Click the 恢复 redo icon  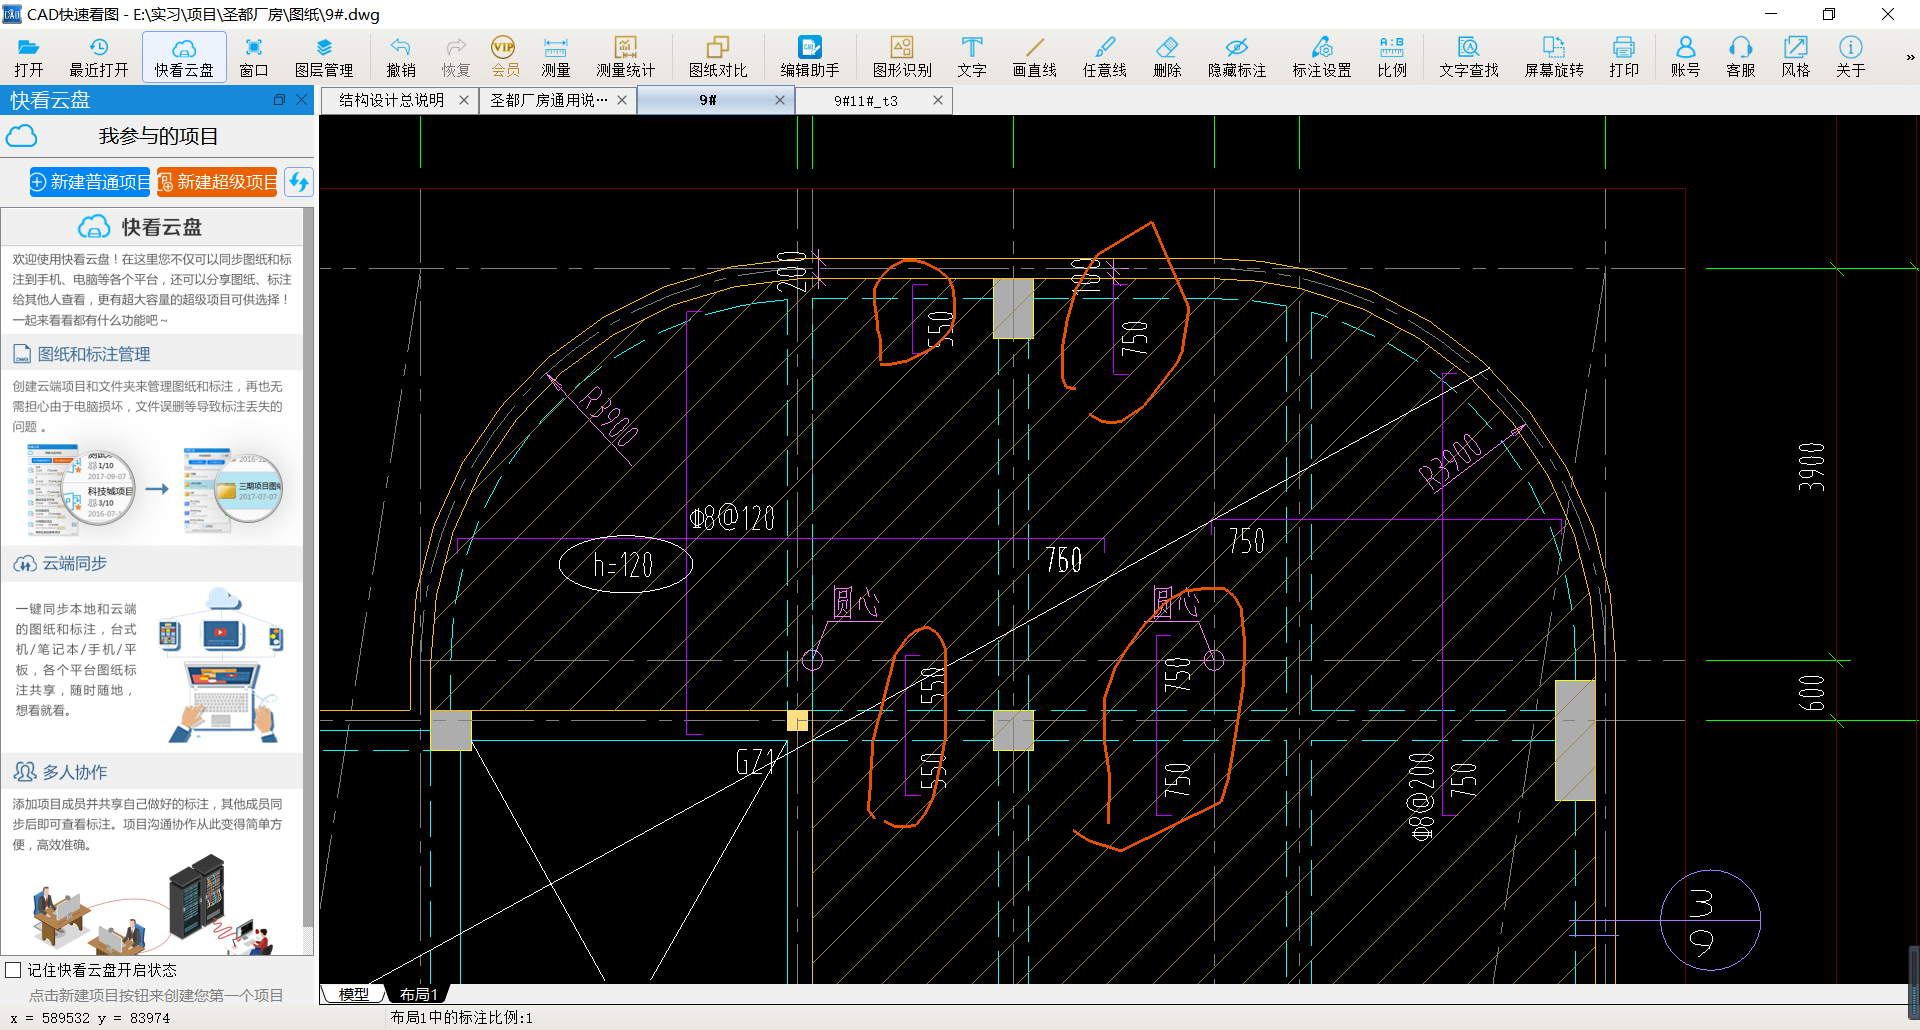tap(456, 57)
